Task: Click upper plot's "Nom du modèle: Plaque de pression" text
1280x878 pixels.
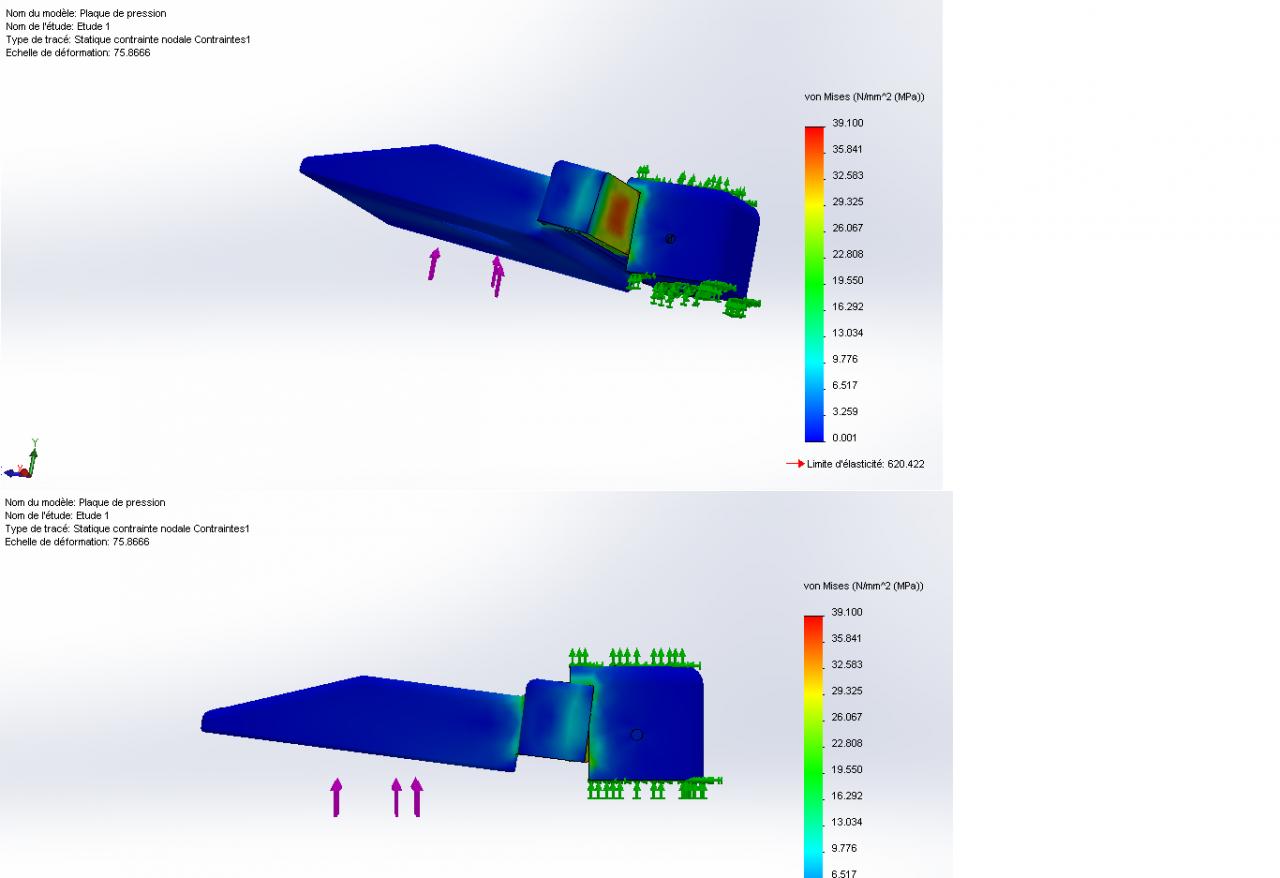Action: 86,13
